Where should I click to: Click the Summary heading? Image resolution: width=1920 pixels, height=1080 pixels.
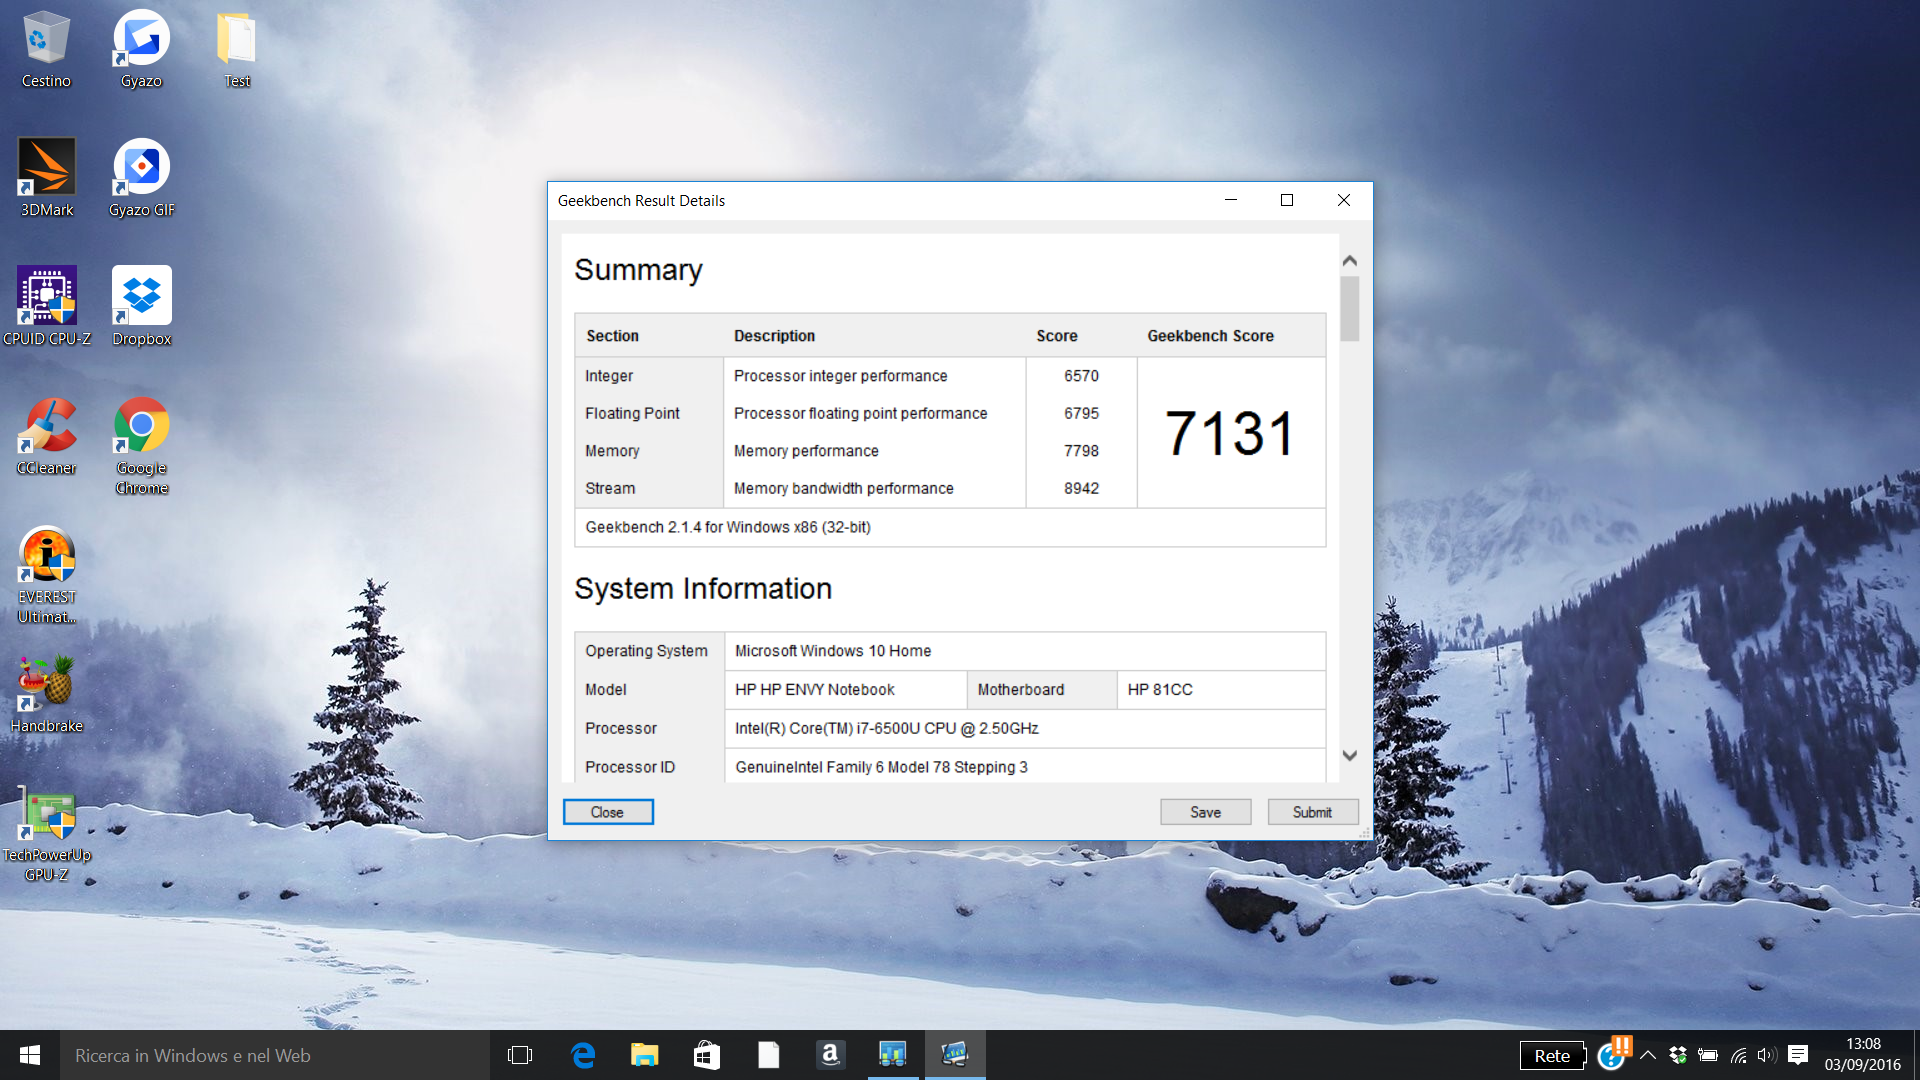click(x=638, y=270)
